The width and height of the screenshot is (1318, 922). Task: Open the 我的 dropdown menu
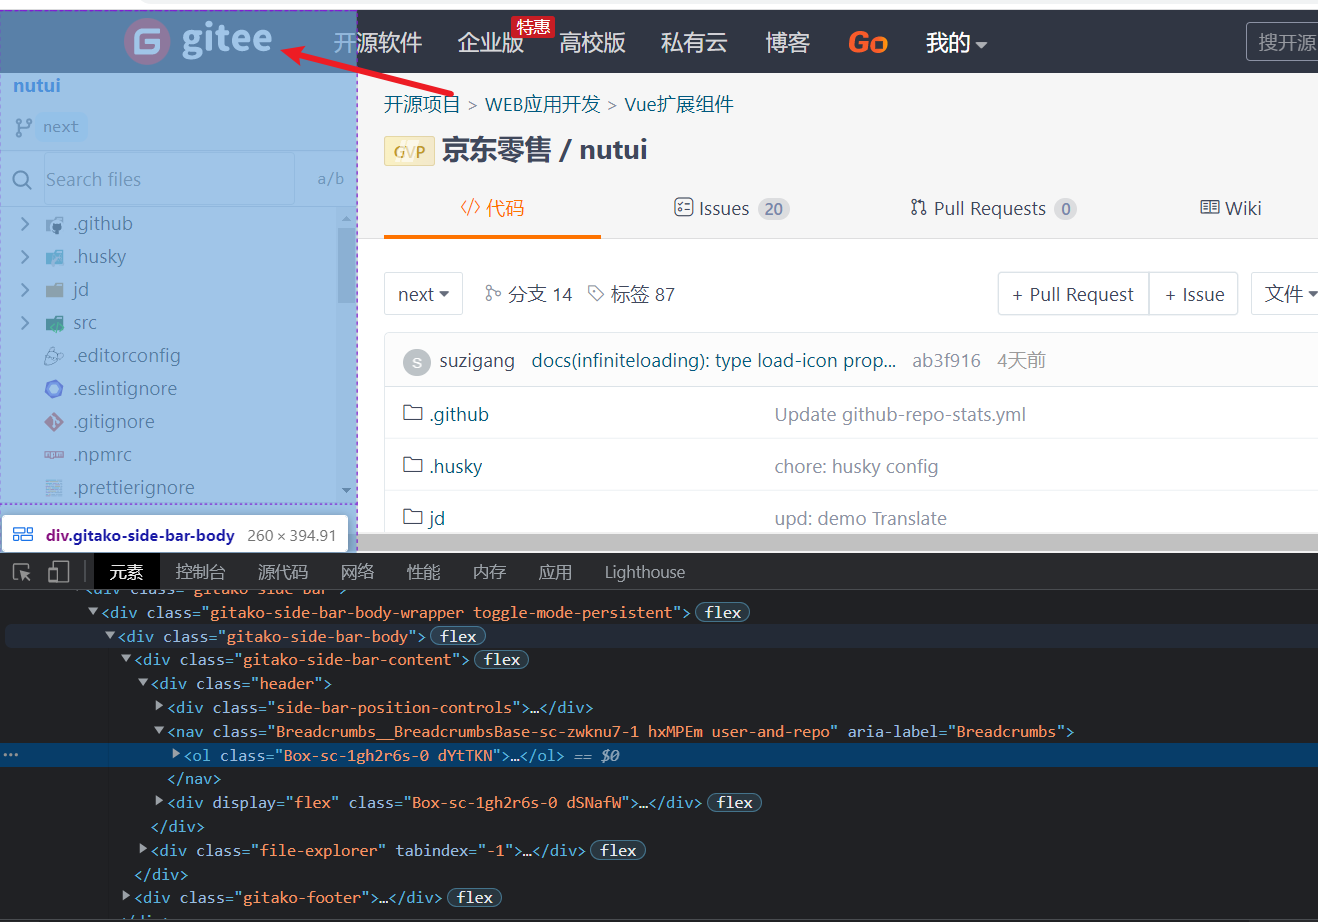(956, 43)
